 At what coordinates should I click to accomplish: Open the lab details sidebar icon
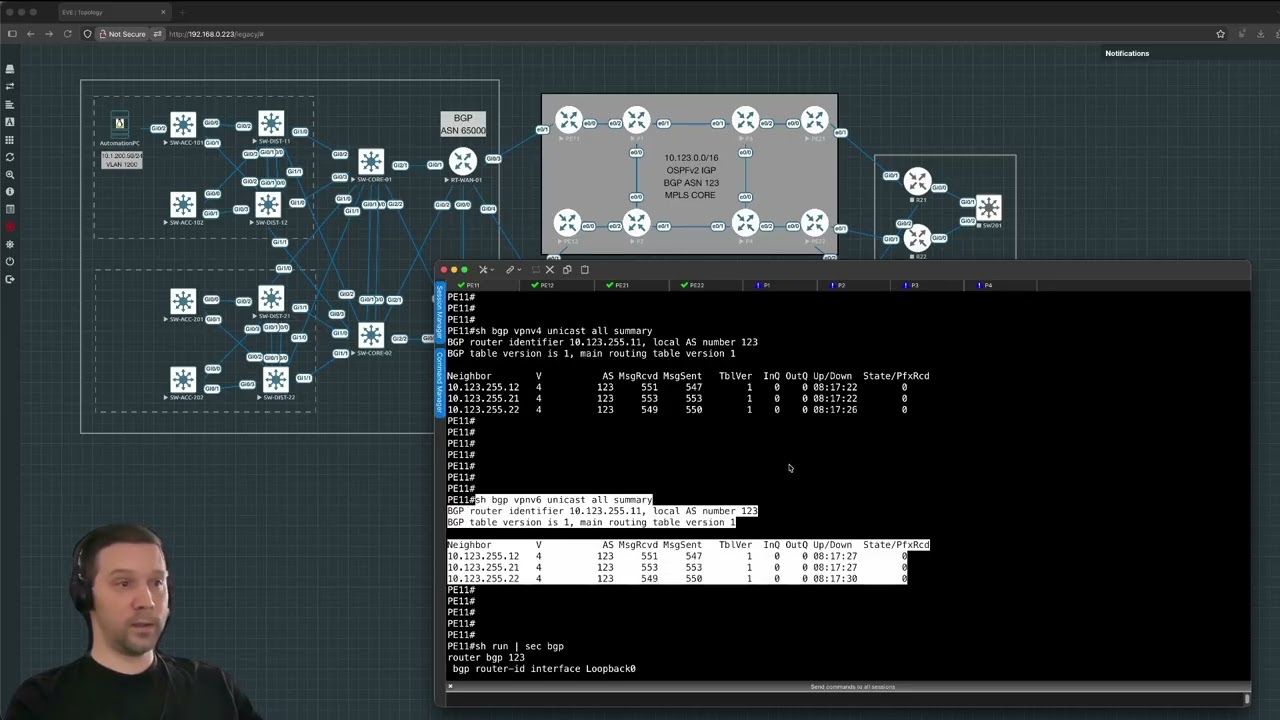click(10, 209)
